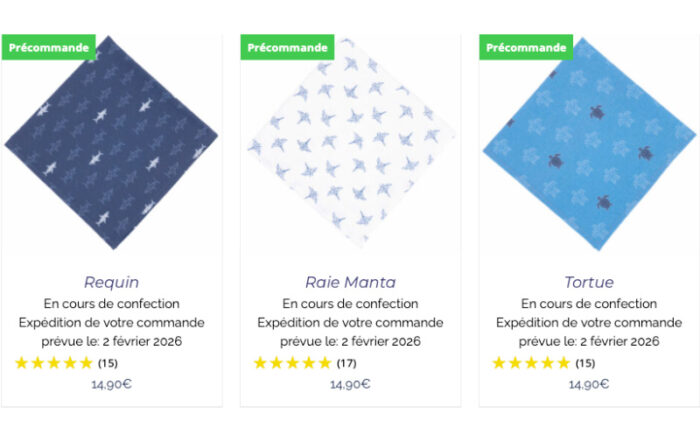700x441 pixels.
Task: Open the (17) reviews count for Raie Manta
Action: (346, 363)
